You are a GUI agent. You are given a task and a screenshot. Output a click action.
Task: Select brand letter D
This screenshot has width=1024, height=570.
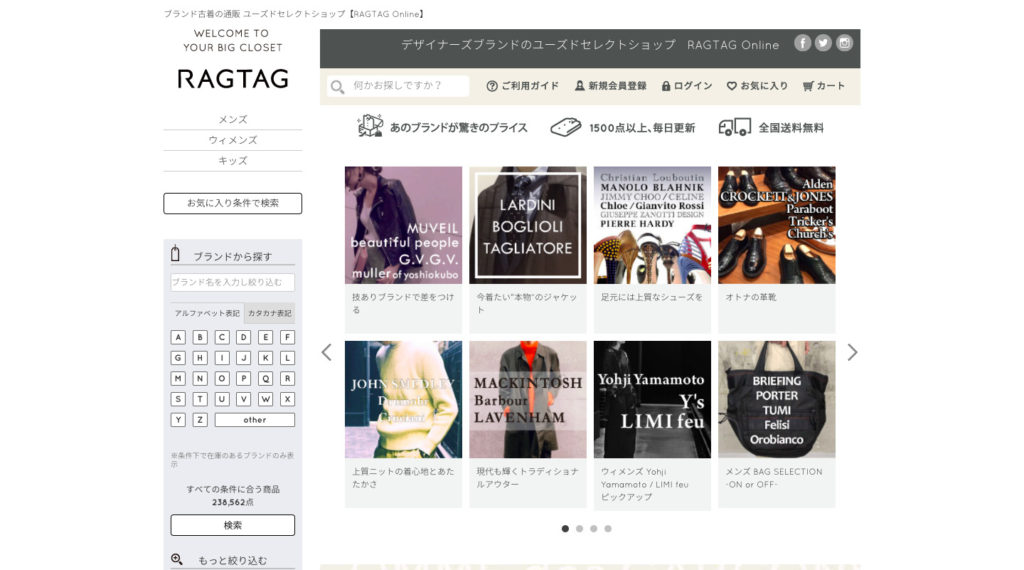(244, 337)
